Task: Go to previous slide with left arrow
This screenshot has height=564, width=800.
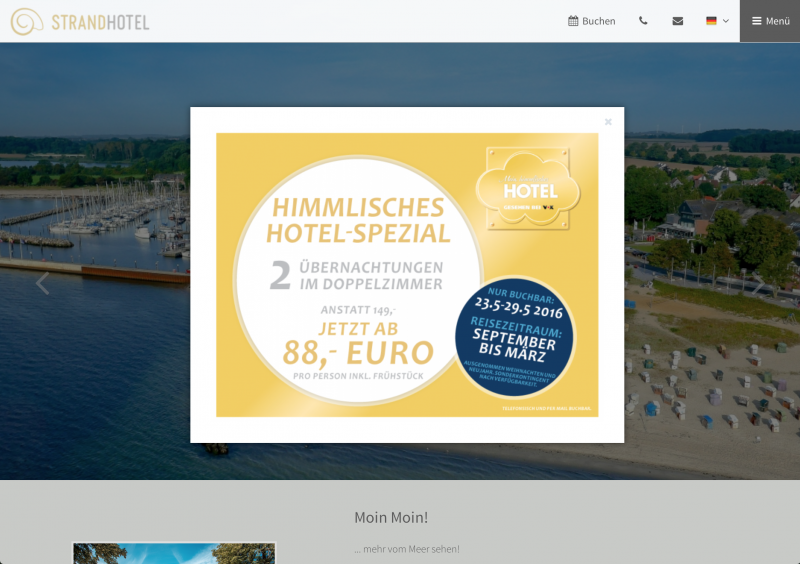Action: [x=42, y=283]
